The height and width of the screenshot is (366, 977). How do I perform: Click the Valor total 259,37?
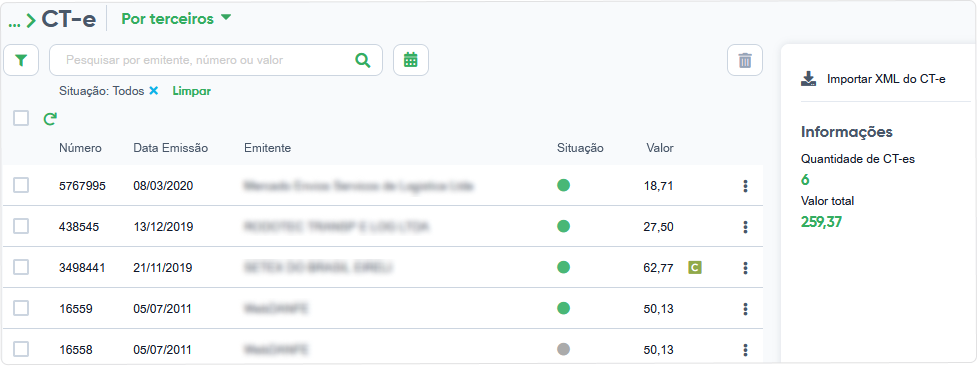pos(821,222)
